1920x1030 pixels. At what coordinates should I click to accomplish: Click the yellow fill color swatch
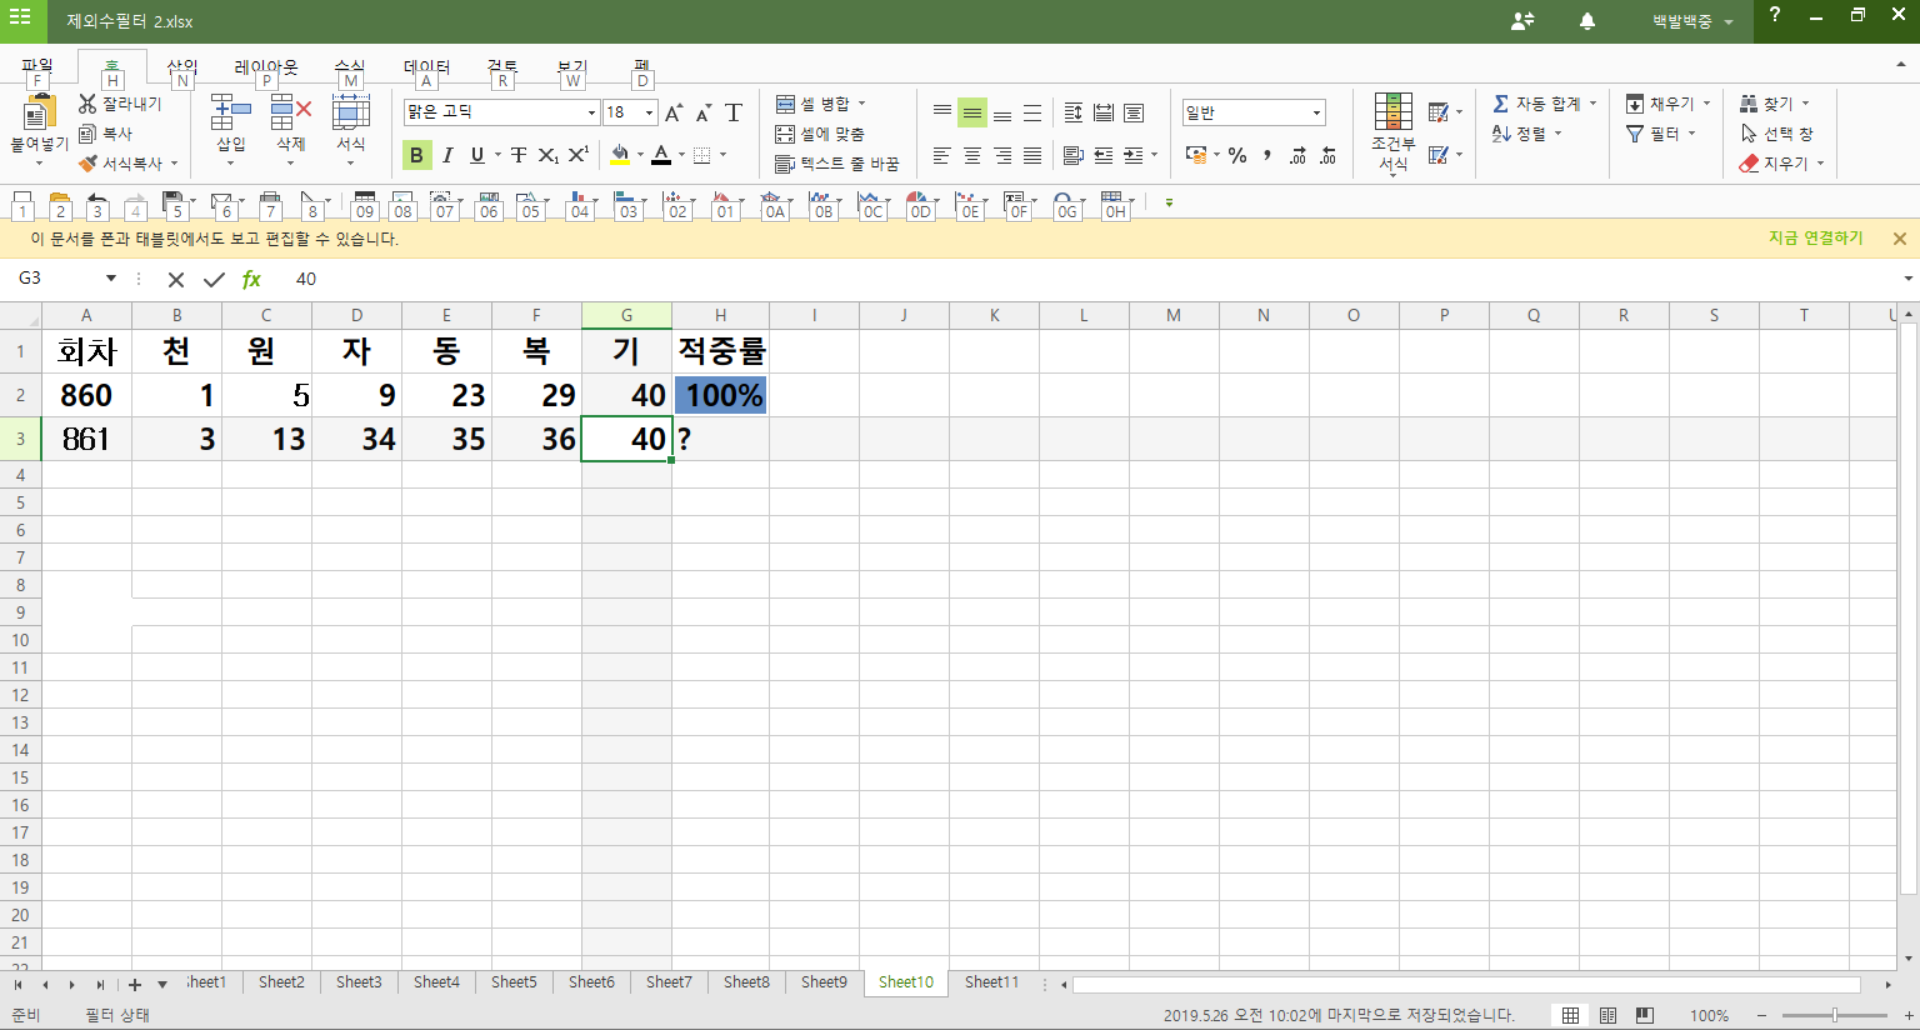620,155
